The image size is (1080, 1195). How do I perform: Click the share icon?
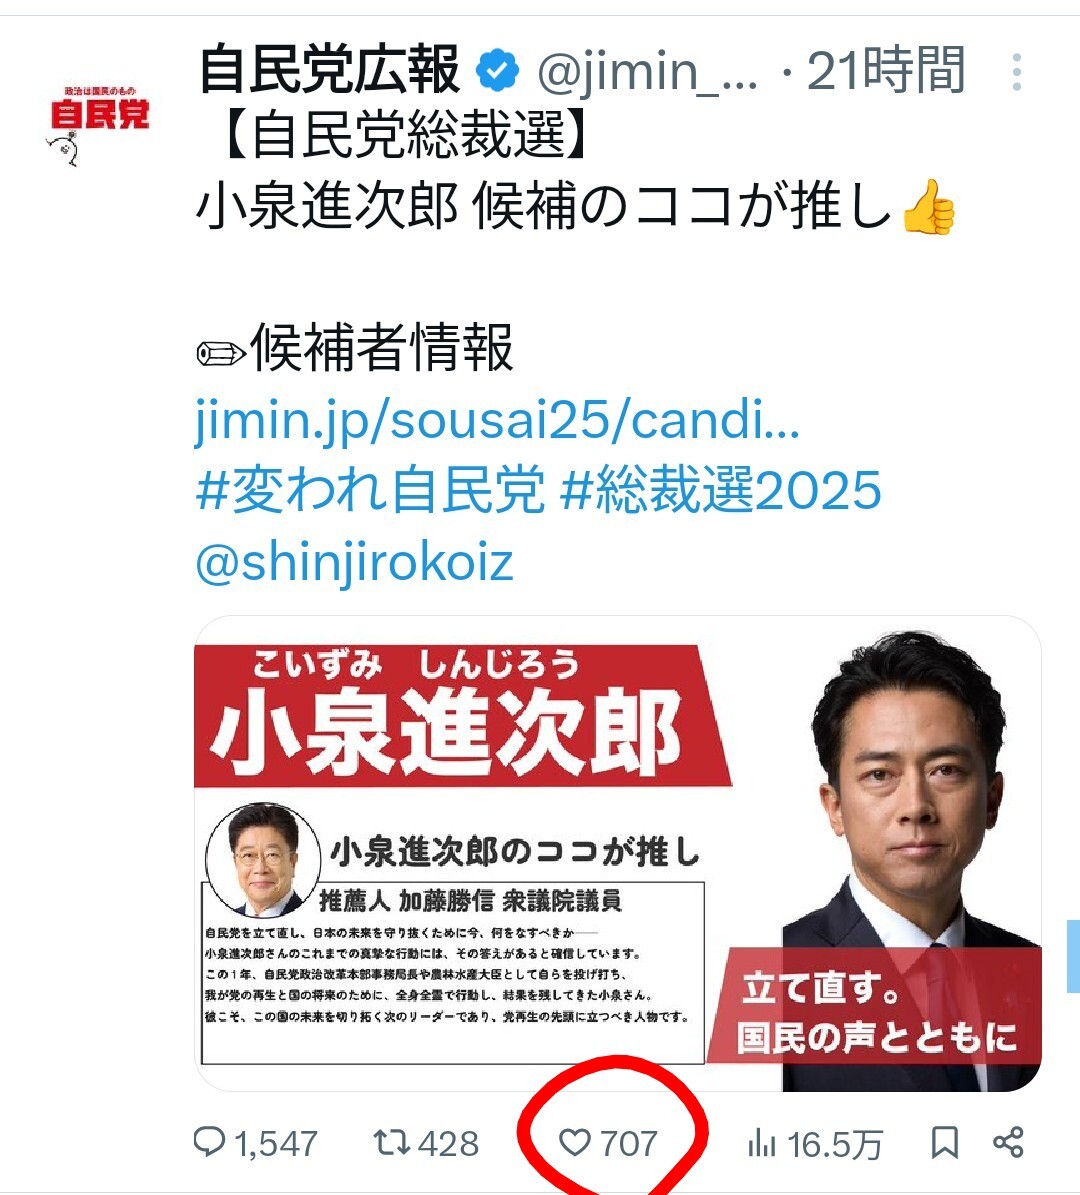click(1008, 1142)
